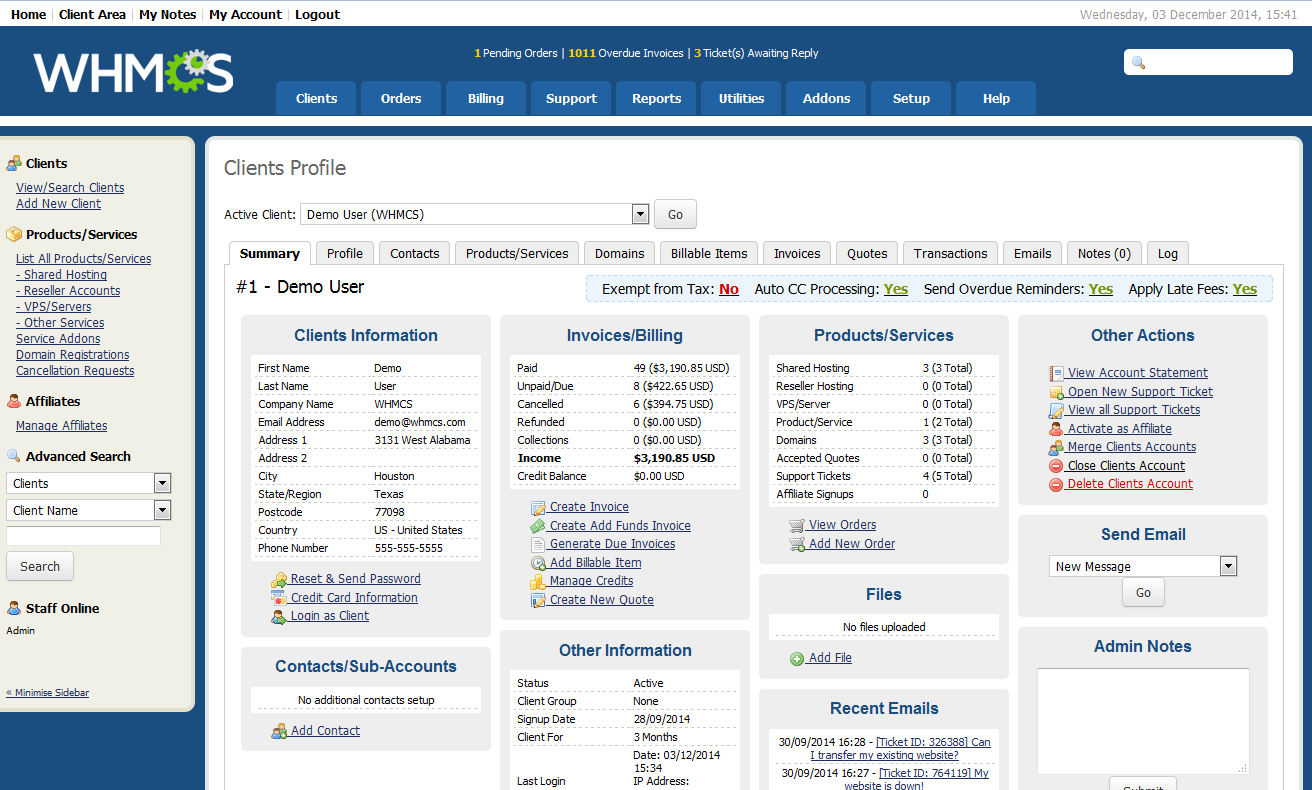Click the WHMCS logo
This screenshot has height=790, width=1312.
point(133,72)
